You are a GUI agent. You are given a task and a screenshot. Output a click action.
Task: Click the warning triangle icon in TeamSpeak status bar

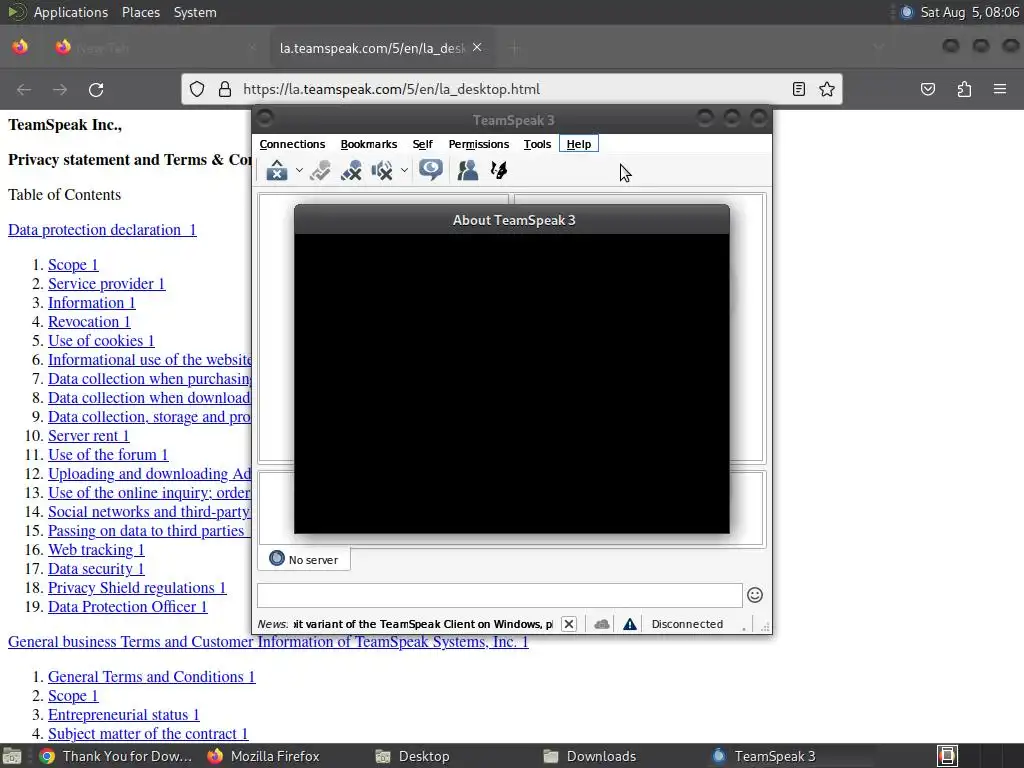click(x=630, y=624)
